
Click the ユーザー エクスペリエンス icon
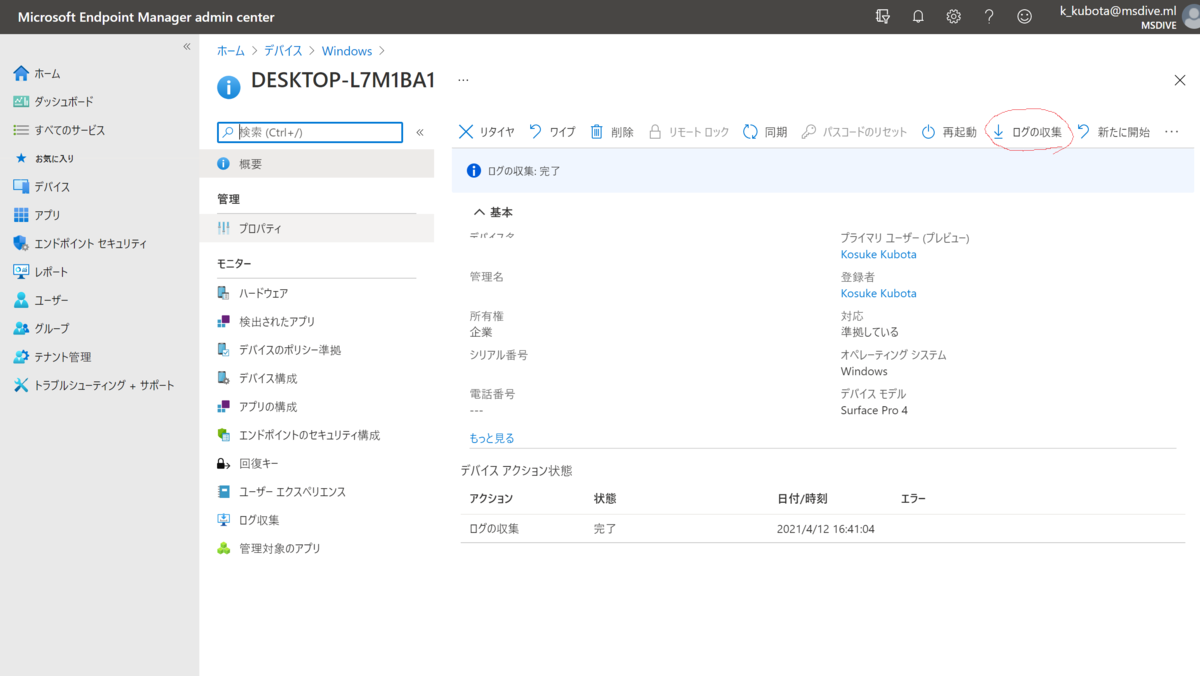tap(224, 492)
